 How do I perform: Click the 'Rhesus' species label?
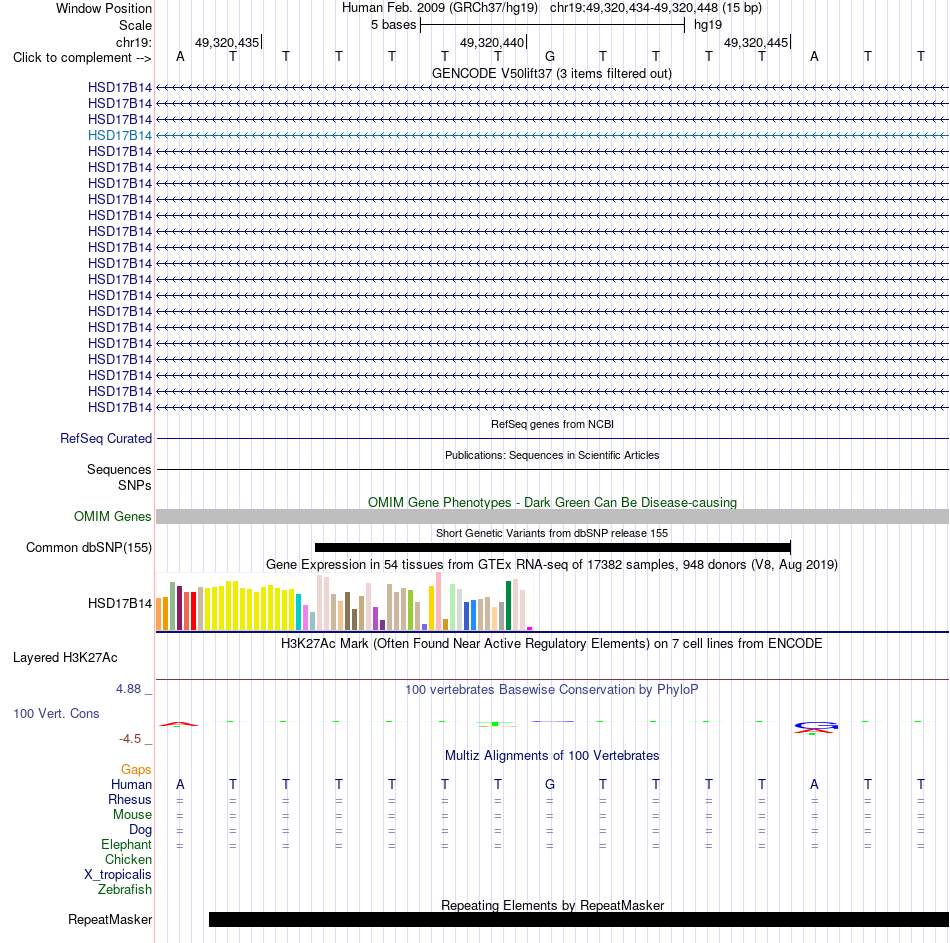tap(130, 799)
